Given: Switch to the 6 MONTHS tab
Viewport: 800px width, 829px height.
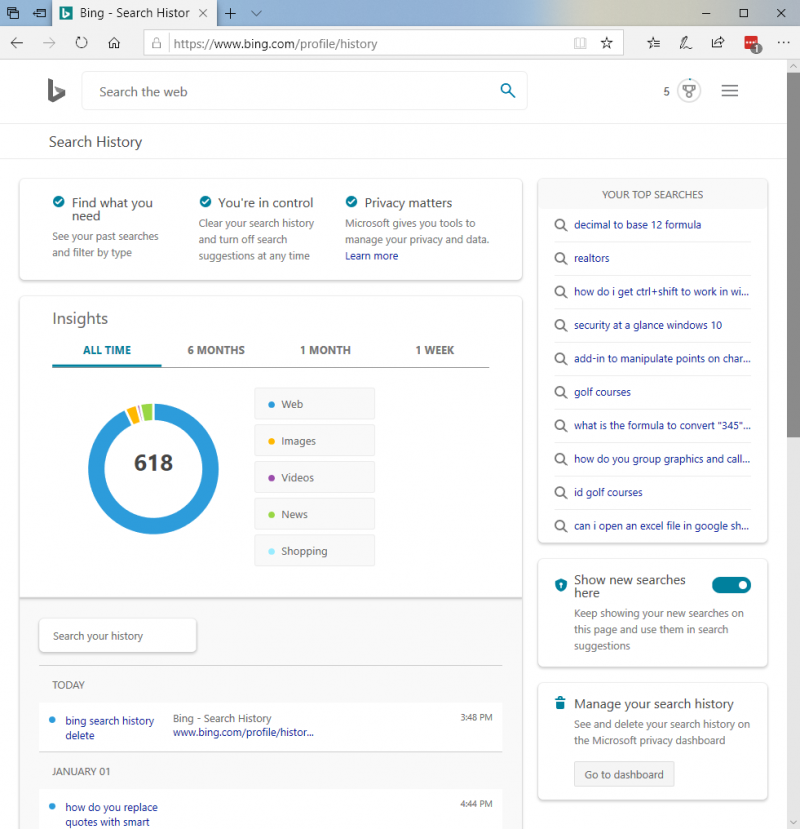Looking at the screenshot, I should click(216, 350).
